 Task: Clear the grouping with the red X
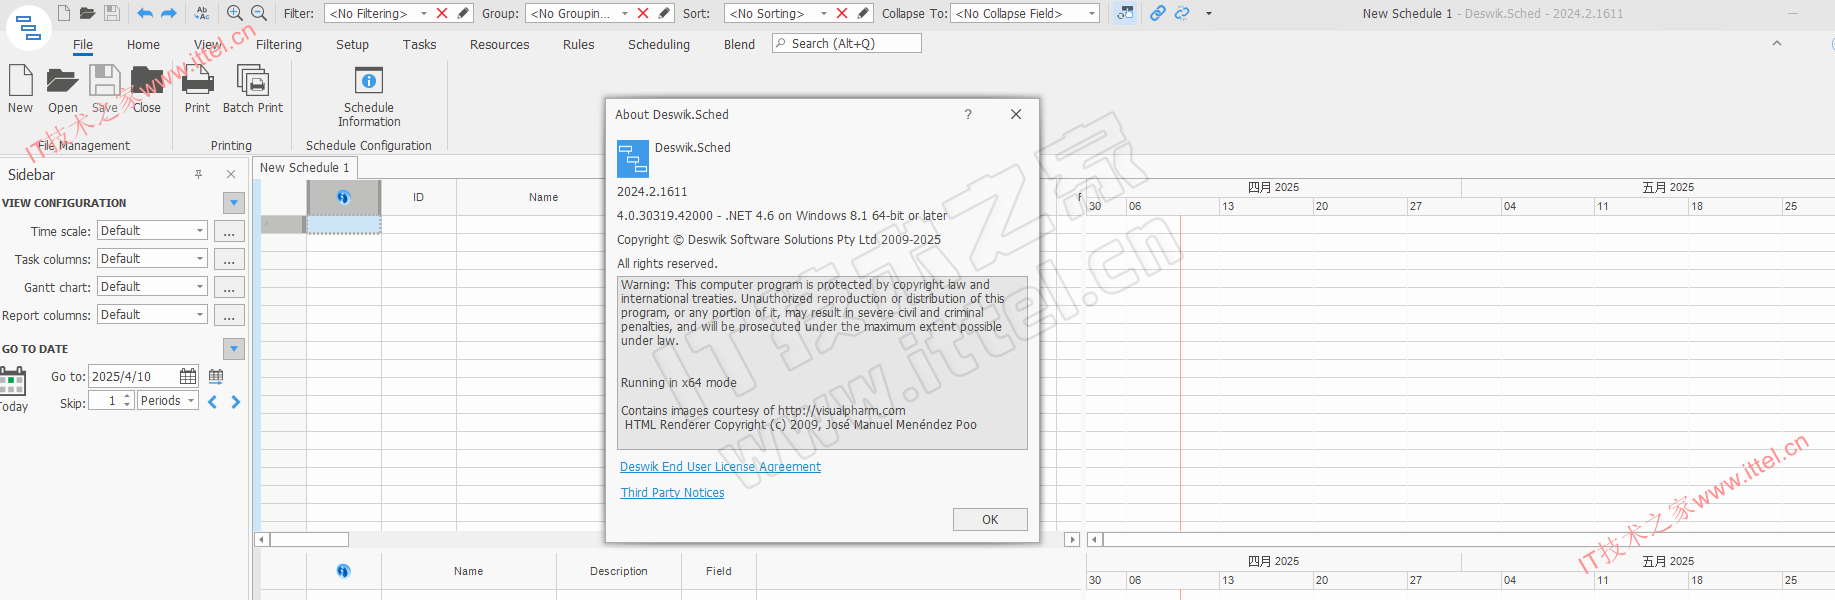[x=643, y=13]
